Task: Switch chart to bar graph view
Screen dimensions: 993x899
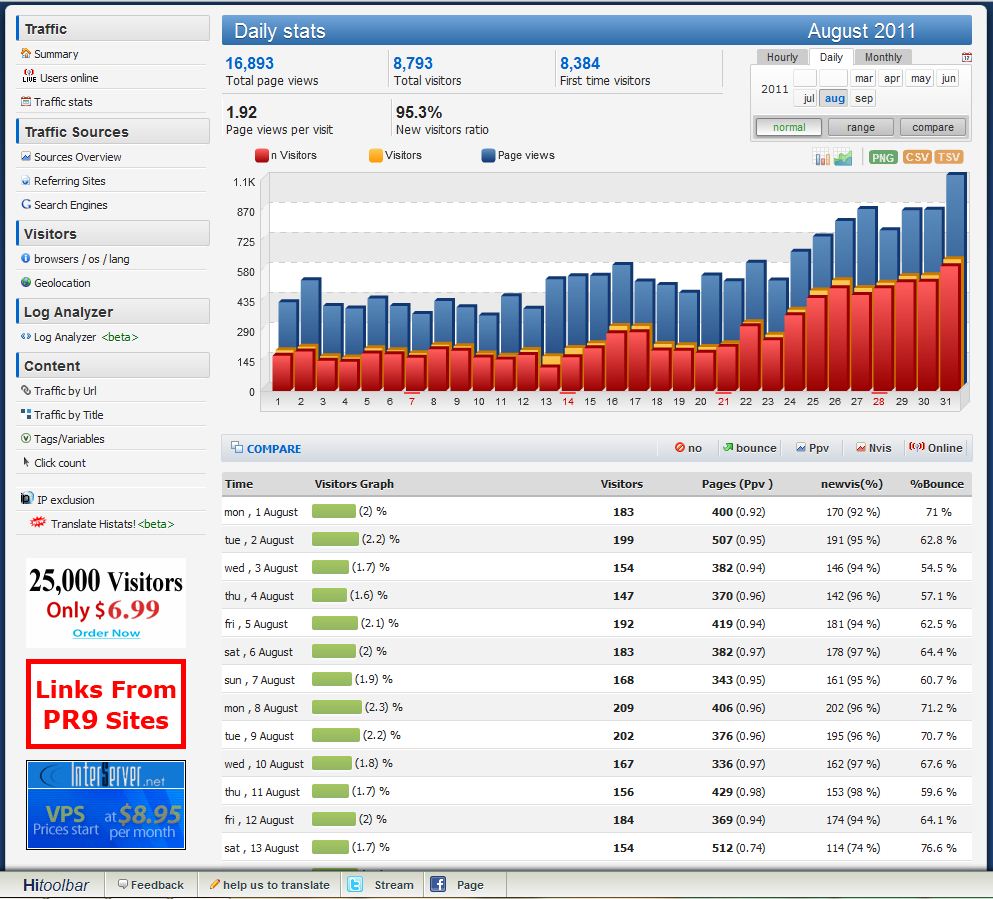Action: point(822,158)
